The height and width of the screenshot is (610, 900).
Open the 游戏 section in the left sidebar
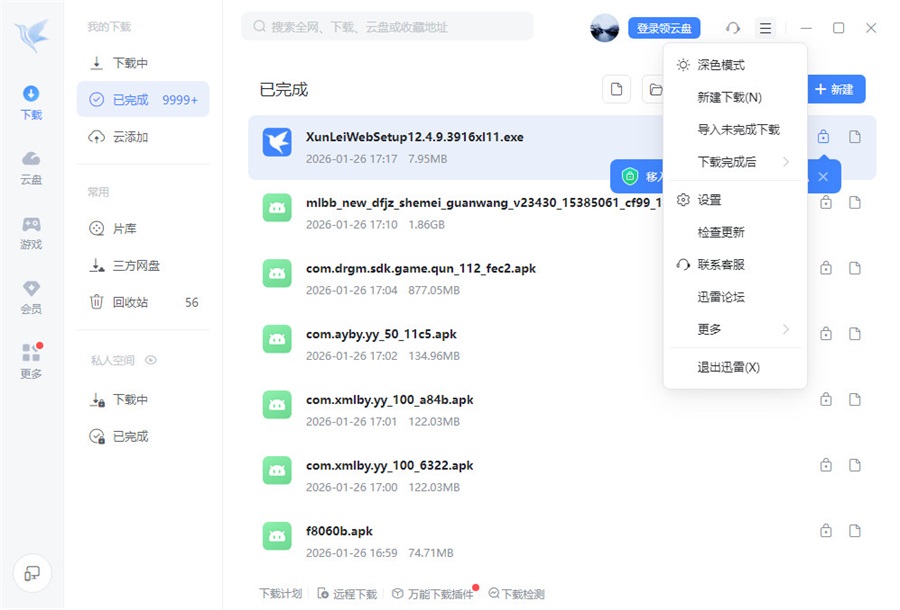(x=30, y=237)
